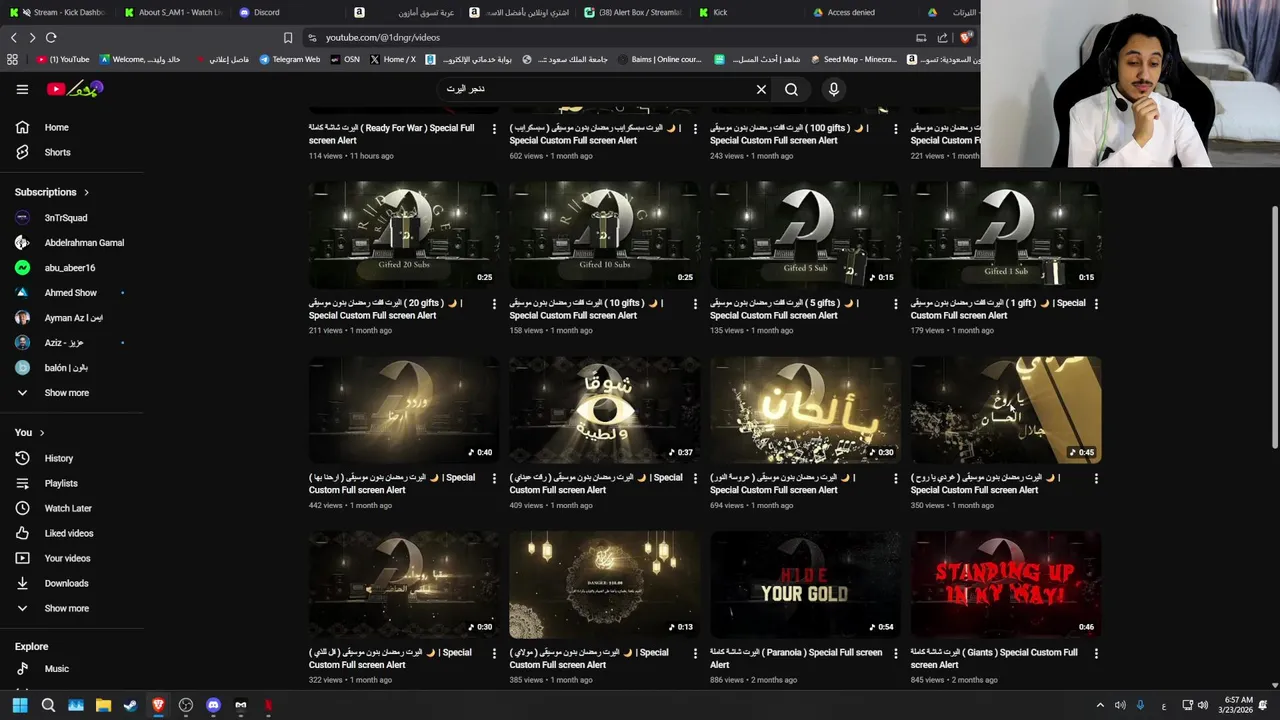Screen dimensions: 1280x720
Task: Click the Downloads icon in sidebar
Action: click(x=22, y=583)
